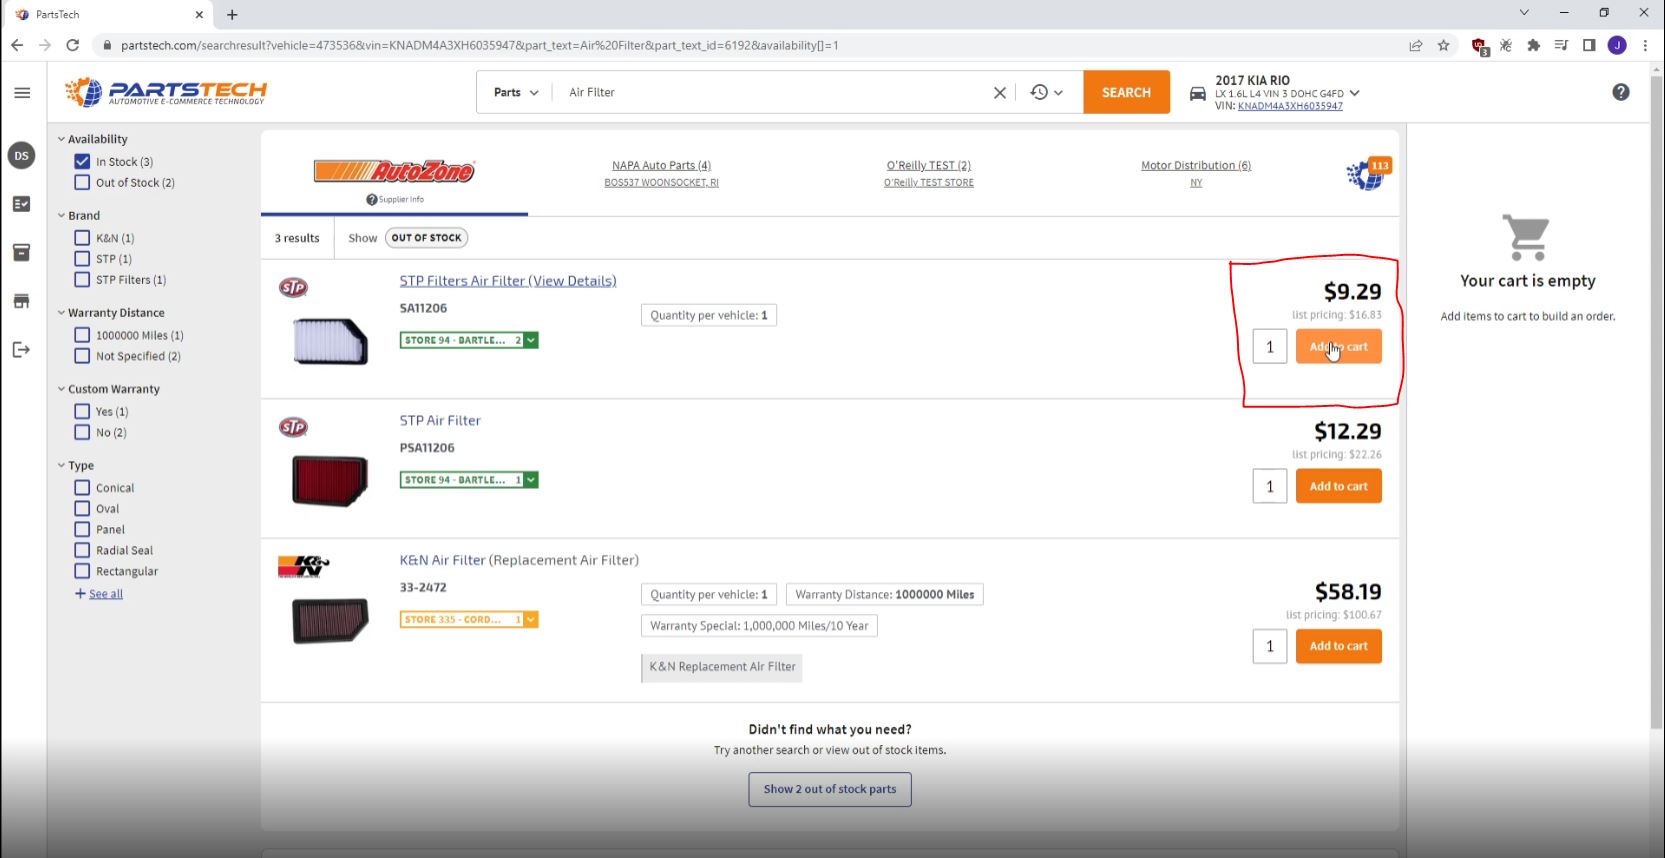Click the red STP Air Filter thumbnail
1665x858 pixels.
[330, 481]
